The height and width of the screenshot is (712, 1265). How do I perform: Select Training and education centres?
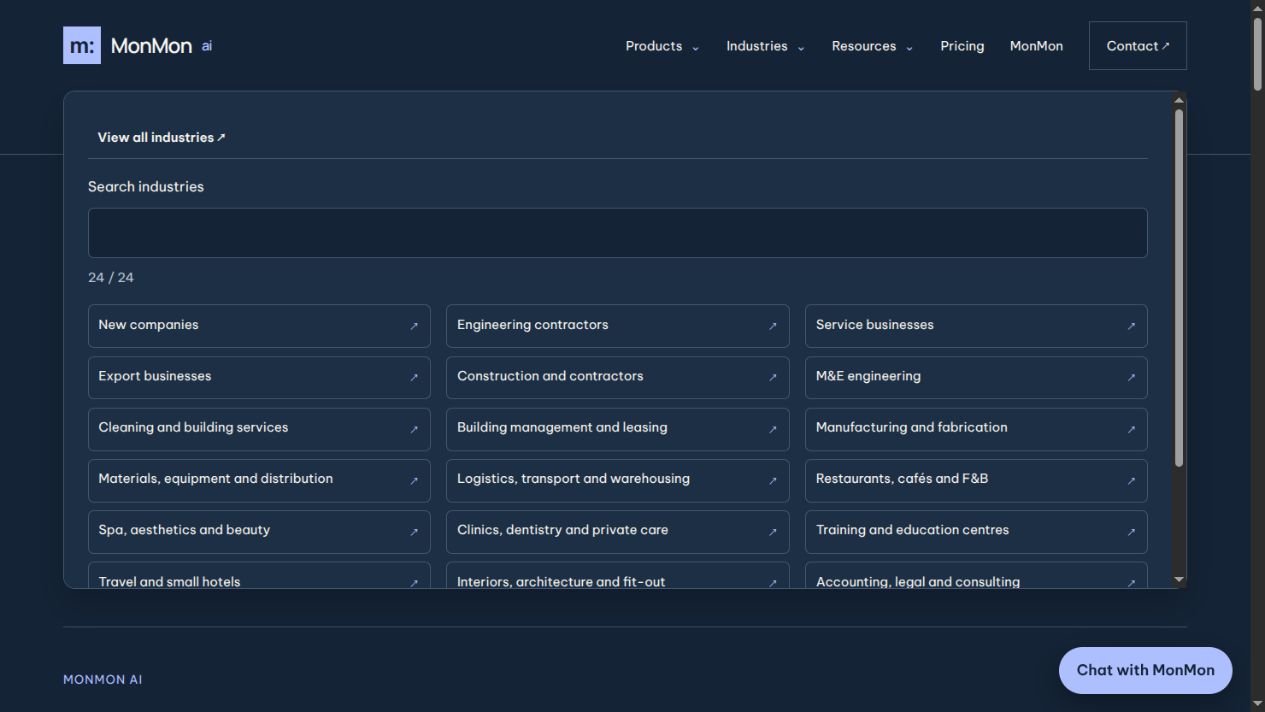coord(976,531)
